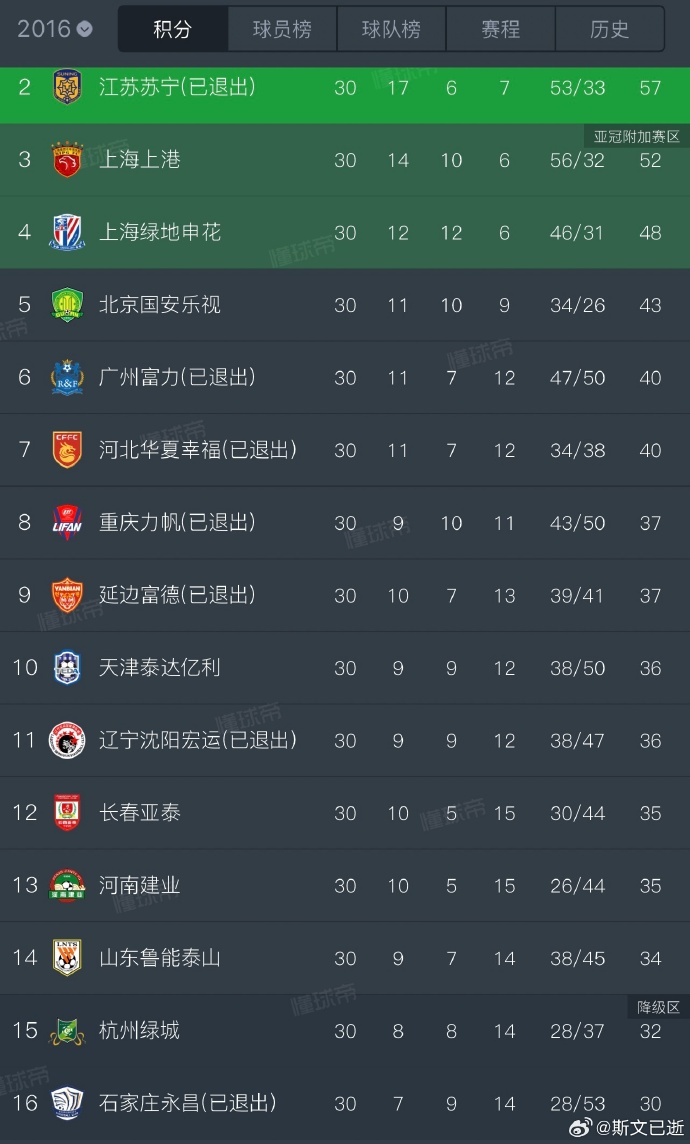Open the 历史 tab
Viewport: 690px width, 1144px height.
(609, 29)
